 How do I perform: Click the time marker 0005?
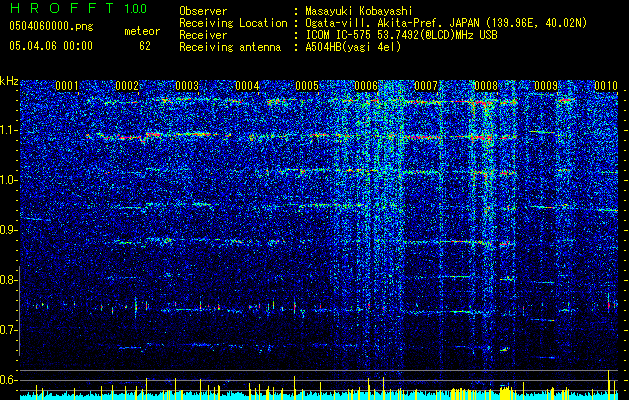click(307, 86)
